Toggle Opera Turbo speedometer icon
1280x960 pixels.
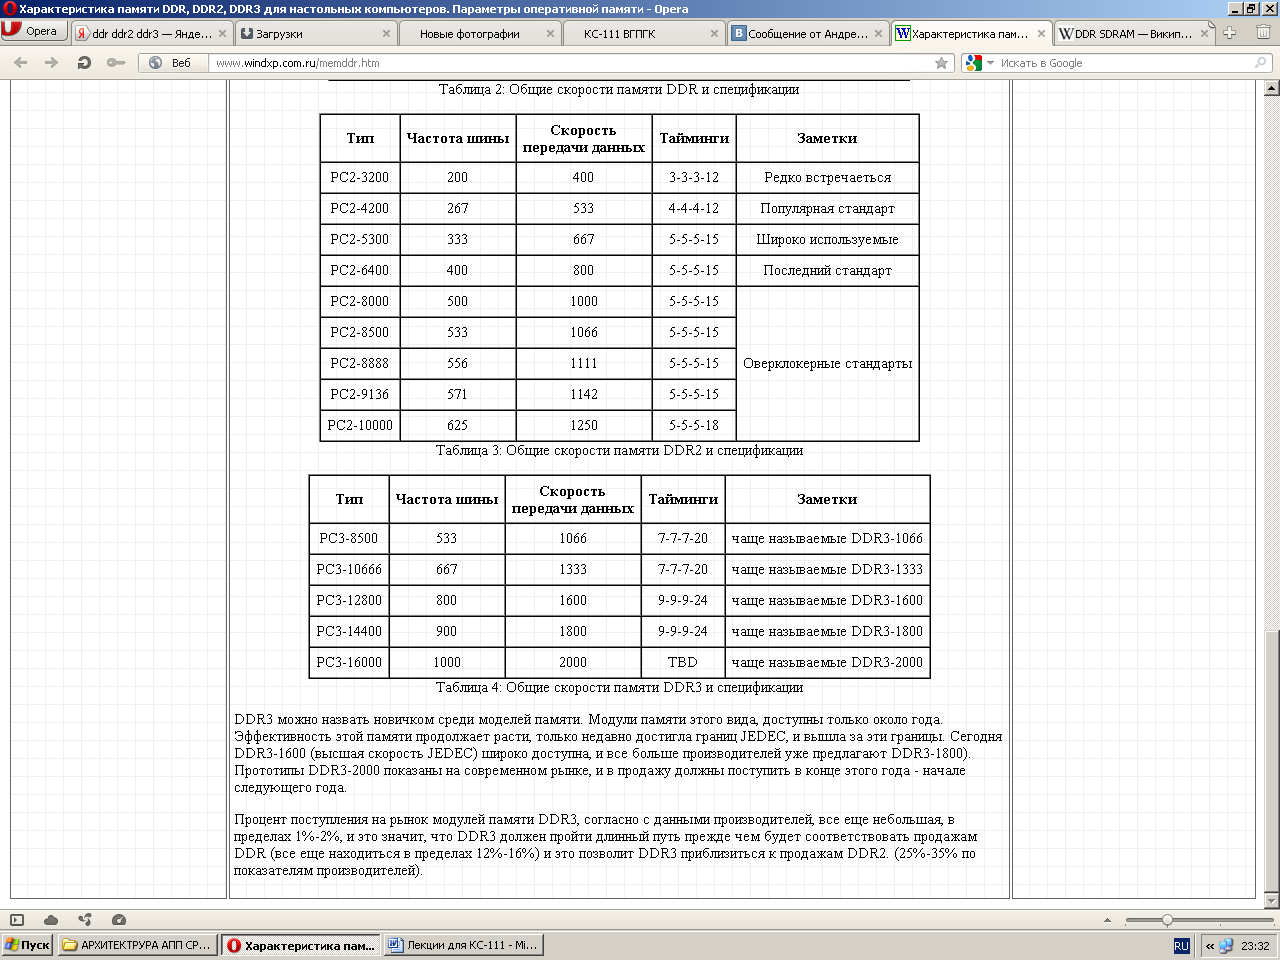click(119, 920)
